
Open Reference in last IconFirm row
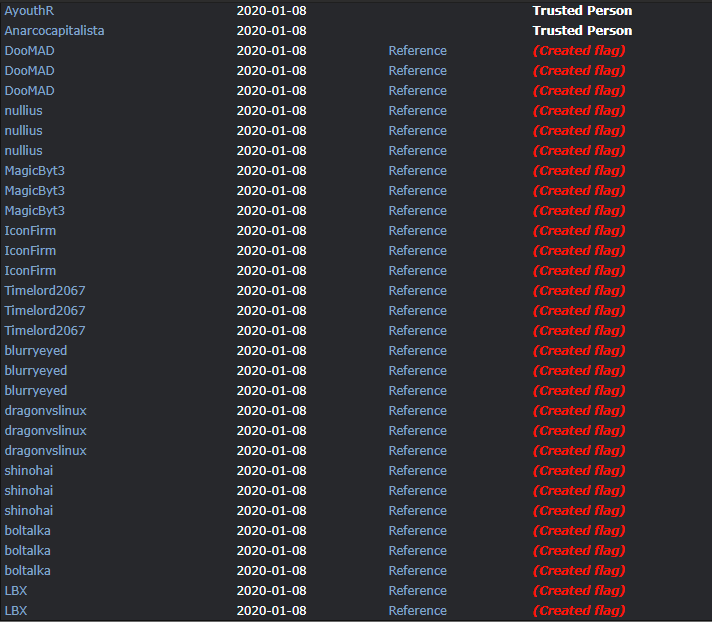pos(418,271)
